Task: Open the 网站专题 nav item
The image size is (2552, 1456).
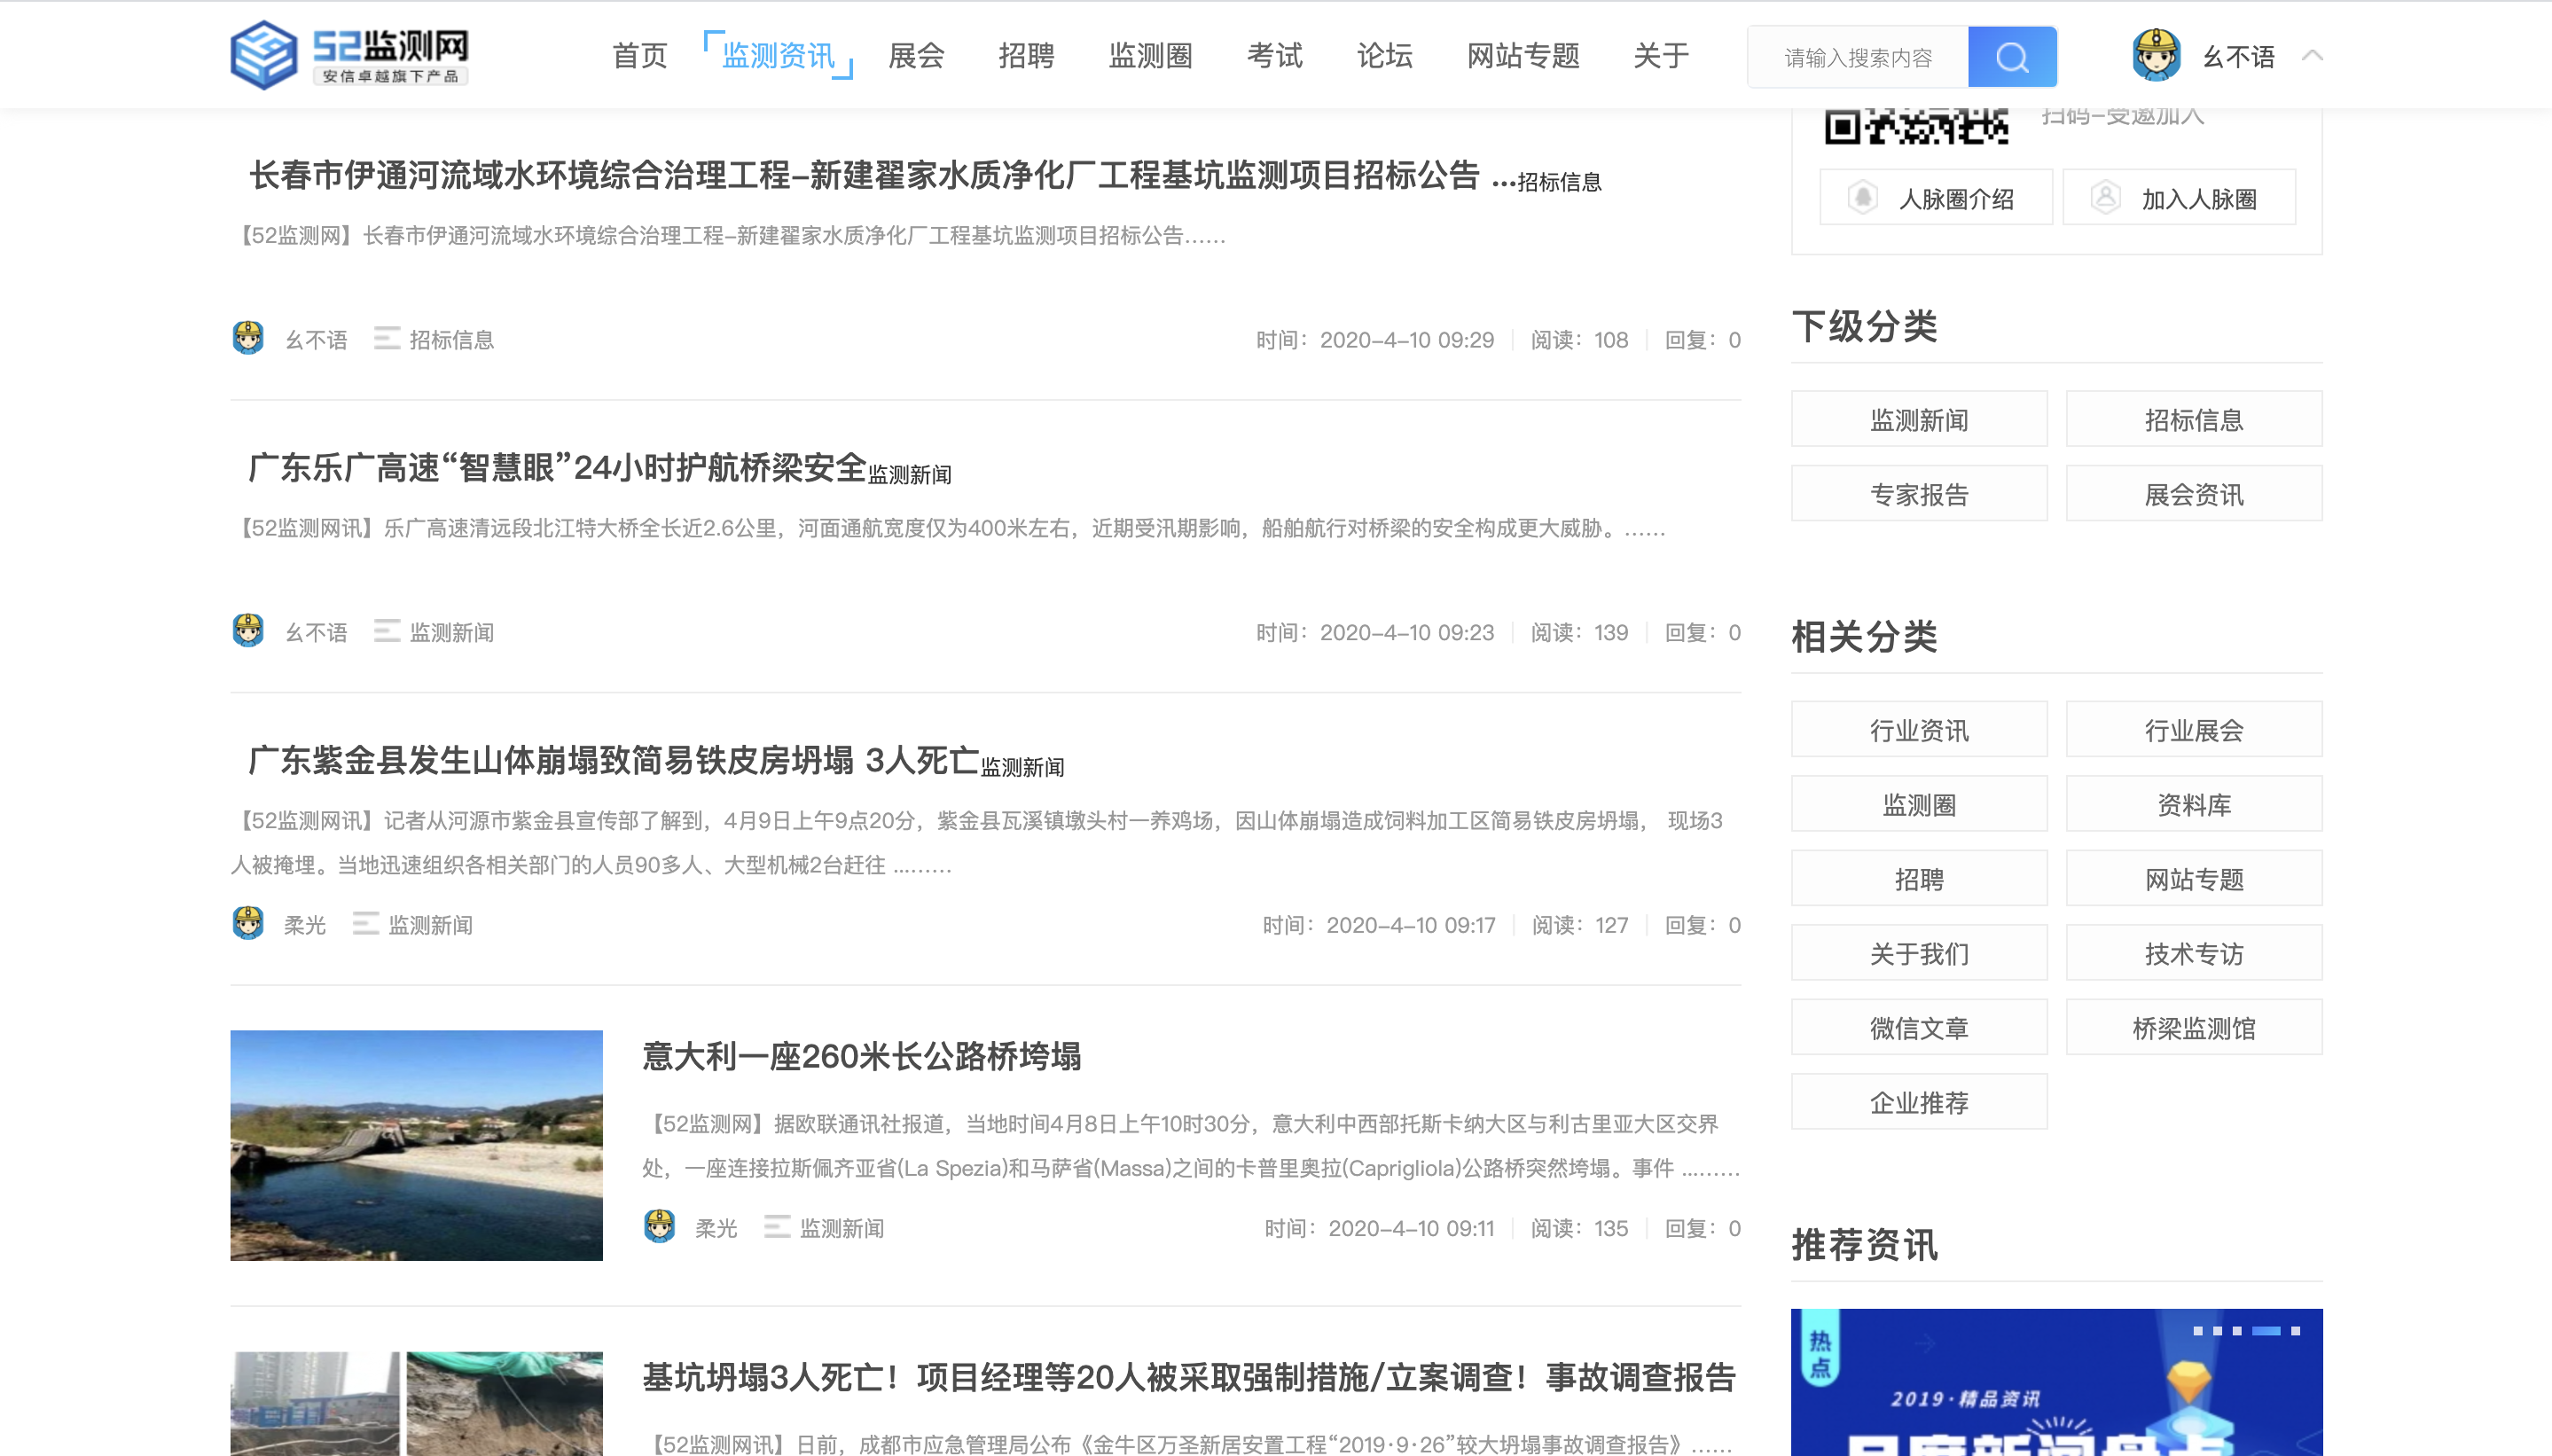Action: click(1523, 56)
